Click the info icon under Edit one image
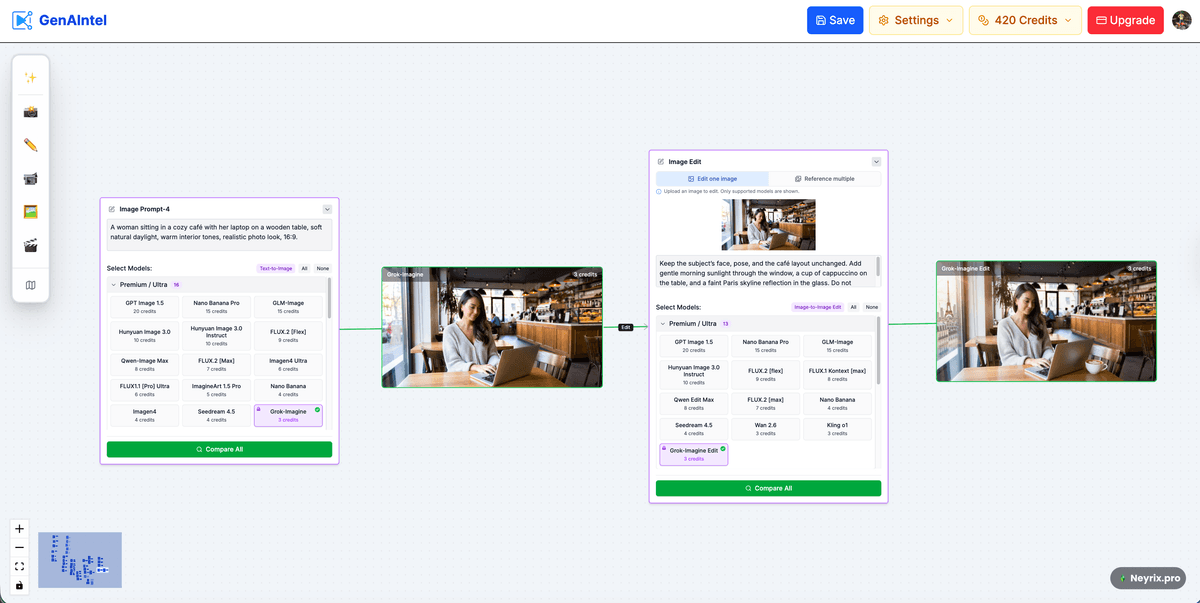 [659, 191]
